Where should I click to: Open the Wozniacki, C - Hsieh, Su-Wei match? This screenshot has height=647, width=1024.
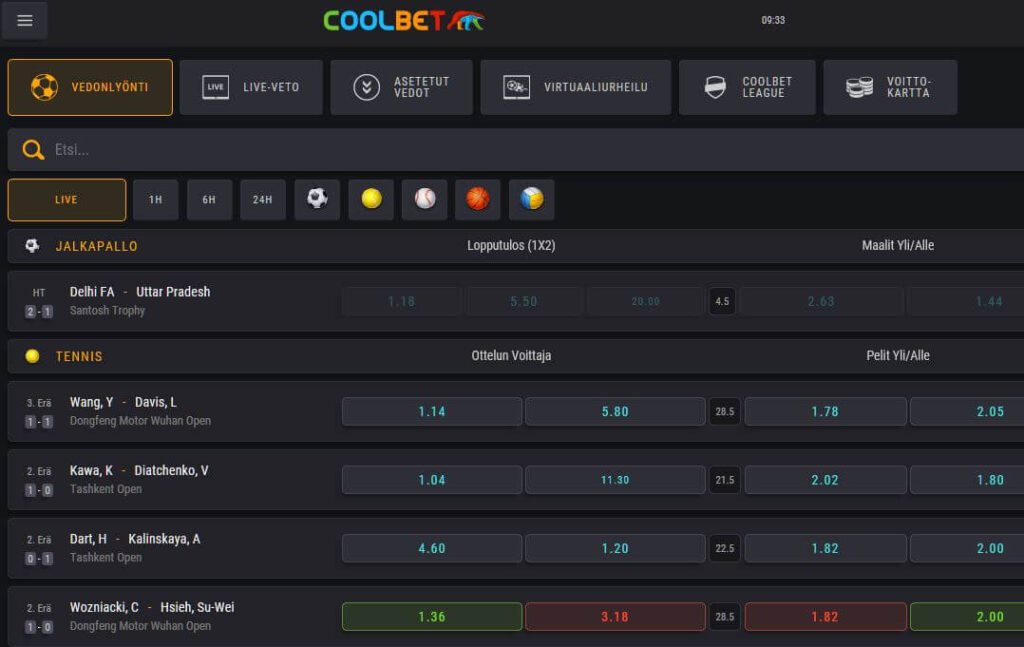pos(152,607)
